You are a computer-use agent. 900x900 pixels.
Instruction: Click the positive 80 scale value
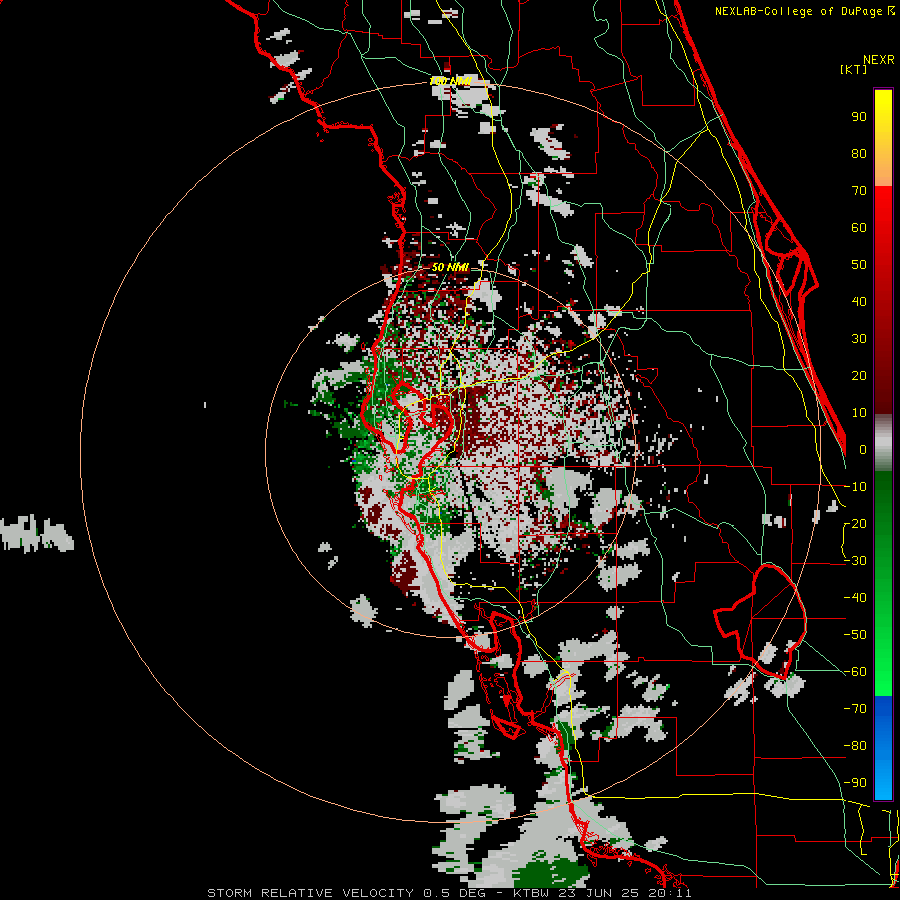click(x=859, y=154)
